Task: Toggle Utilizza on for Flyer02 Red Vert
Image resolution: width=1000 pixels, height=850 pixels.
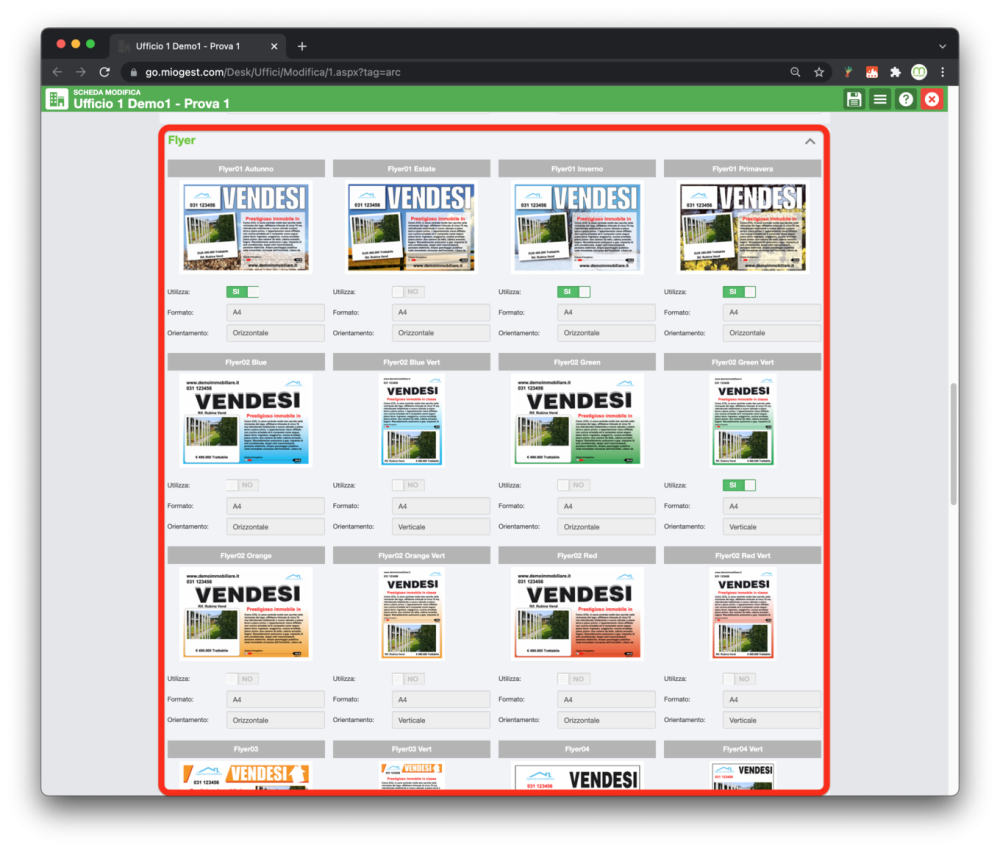Action: point(739,678)
